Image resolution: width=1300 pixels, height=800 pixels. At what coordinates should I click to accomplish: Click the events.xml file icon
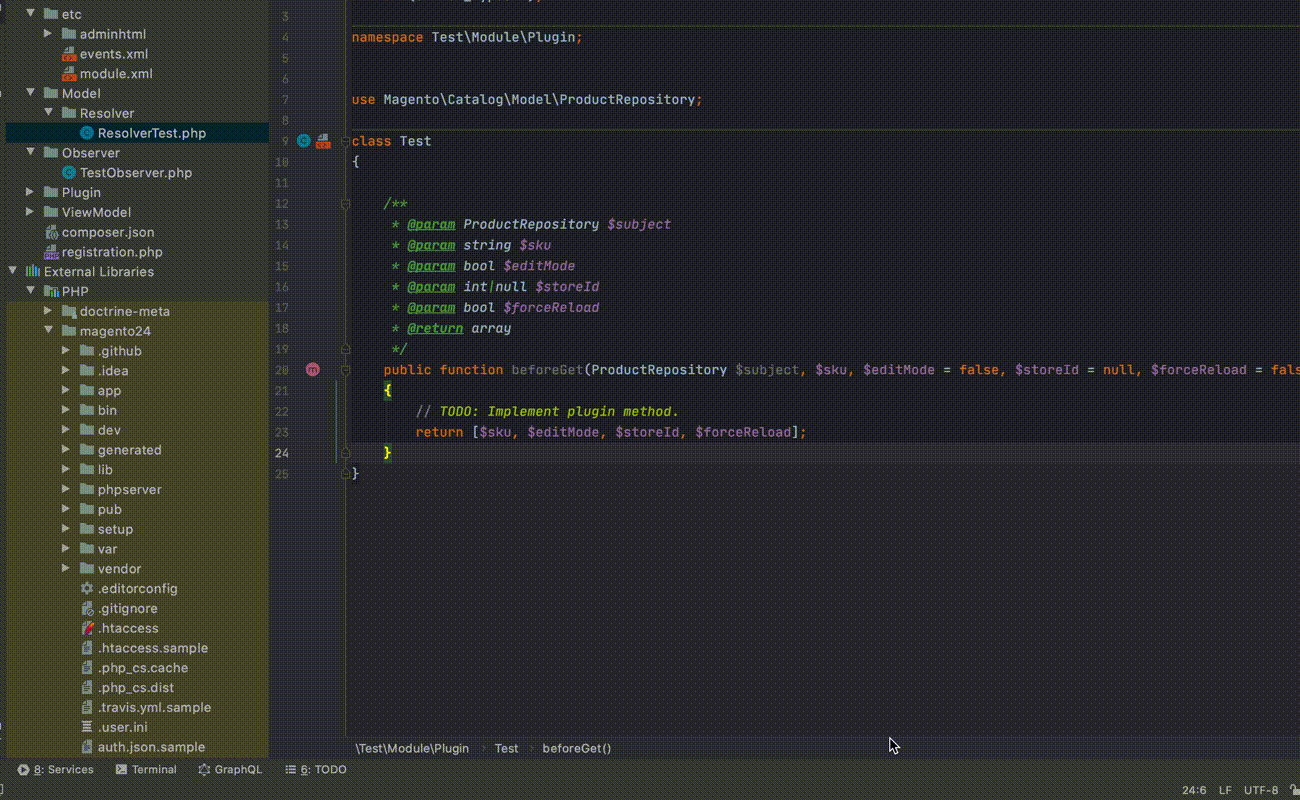click(x=69, y=54)
